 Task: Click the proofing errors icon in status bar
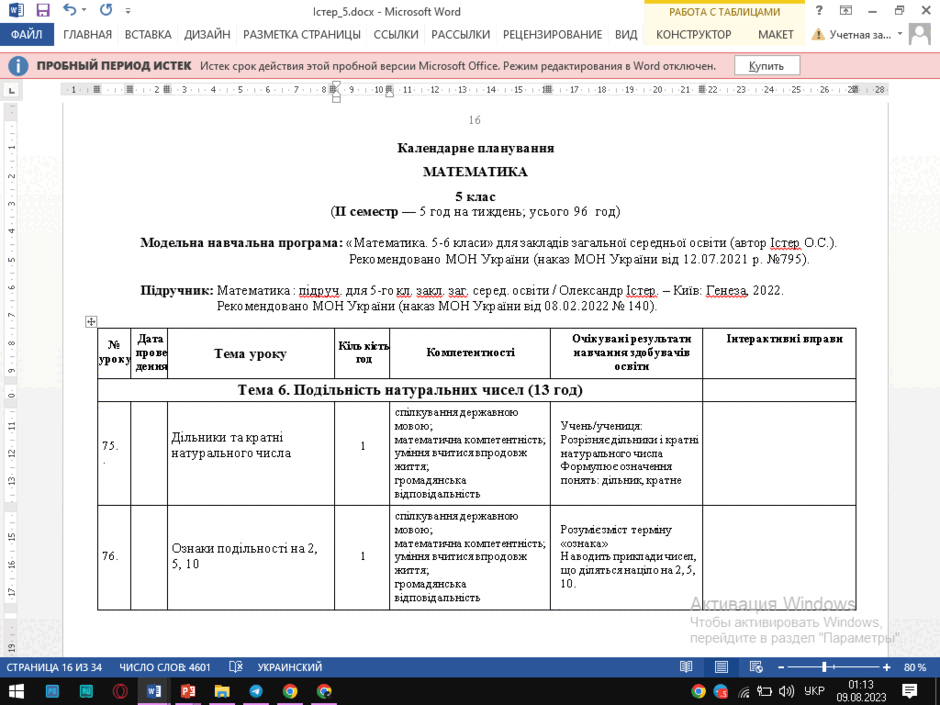coord(236,667)
